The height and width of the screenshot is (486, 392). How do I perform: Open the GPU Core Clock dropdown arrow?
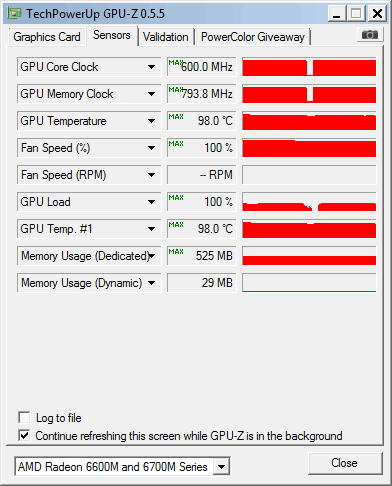tap(151, 67)
